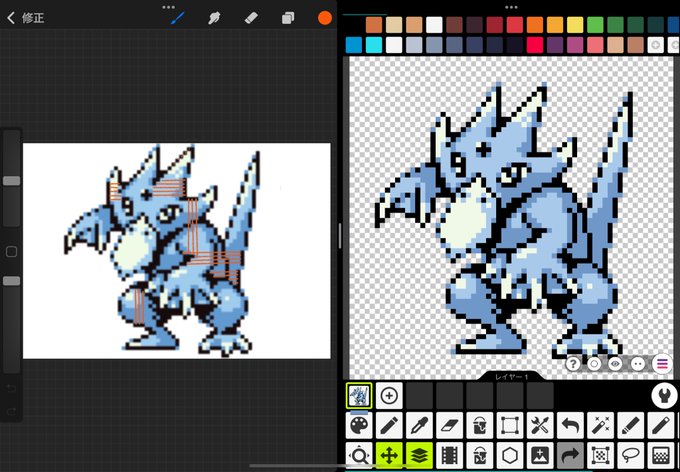Toggle the highlighted move tool
Image resolution: width=680 pixels, height=472 pixels.
[x=389, y=456]
